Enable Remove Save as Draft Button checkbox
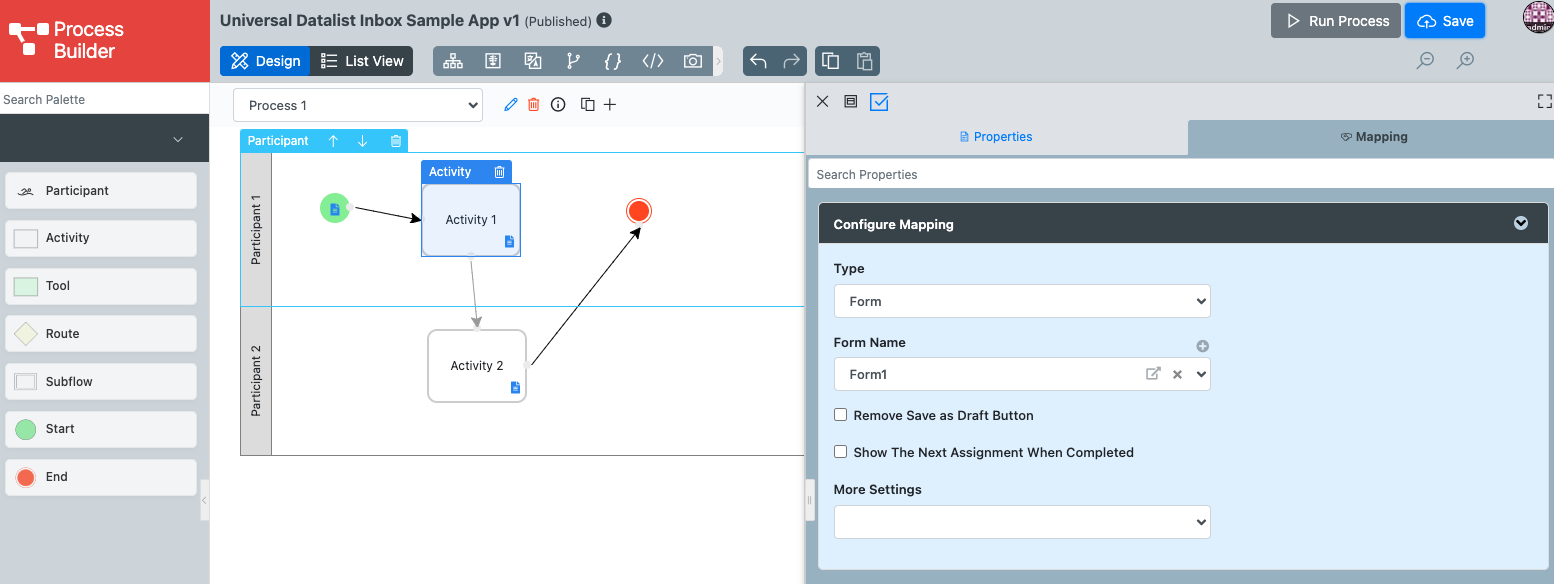This screenshot has width=1554, height=584. pos(841,415)
